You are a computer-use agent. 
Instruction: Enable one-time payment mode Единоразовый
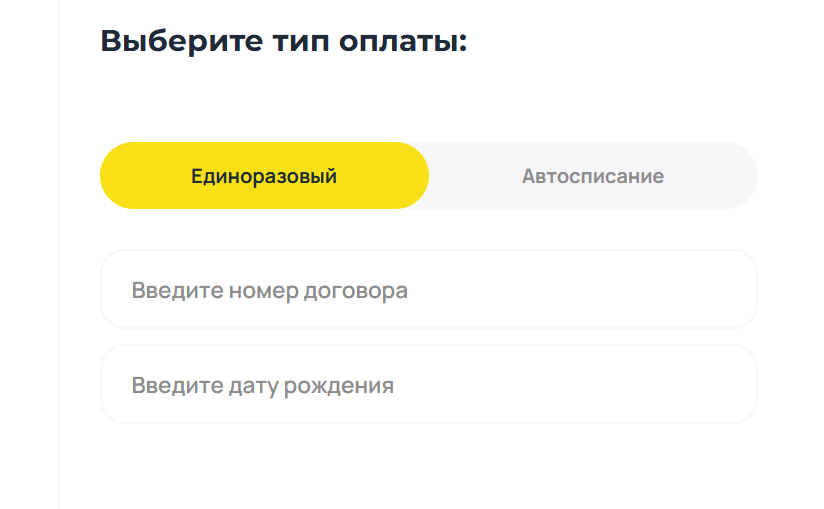pyautogui.click(x=264, y=176)
